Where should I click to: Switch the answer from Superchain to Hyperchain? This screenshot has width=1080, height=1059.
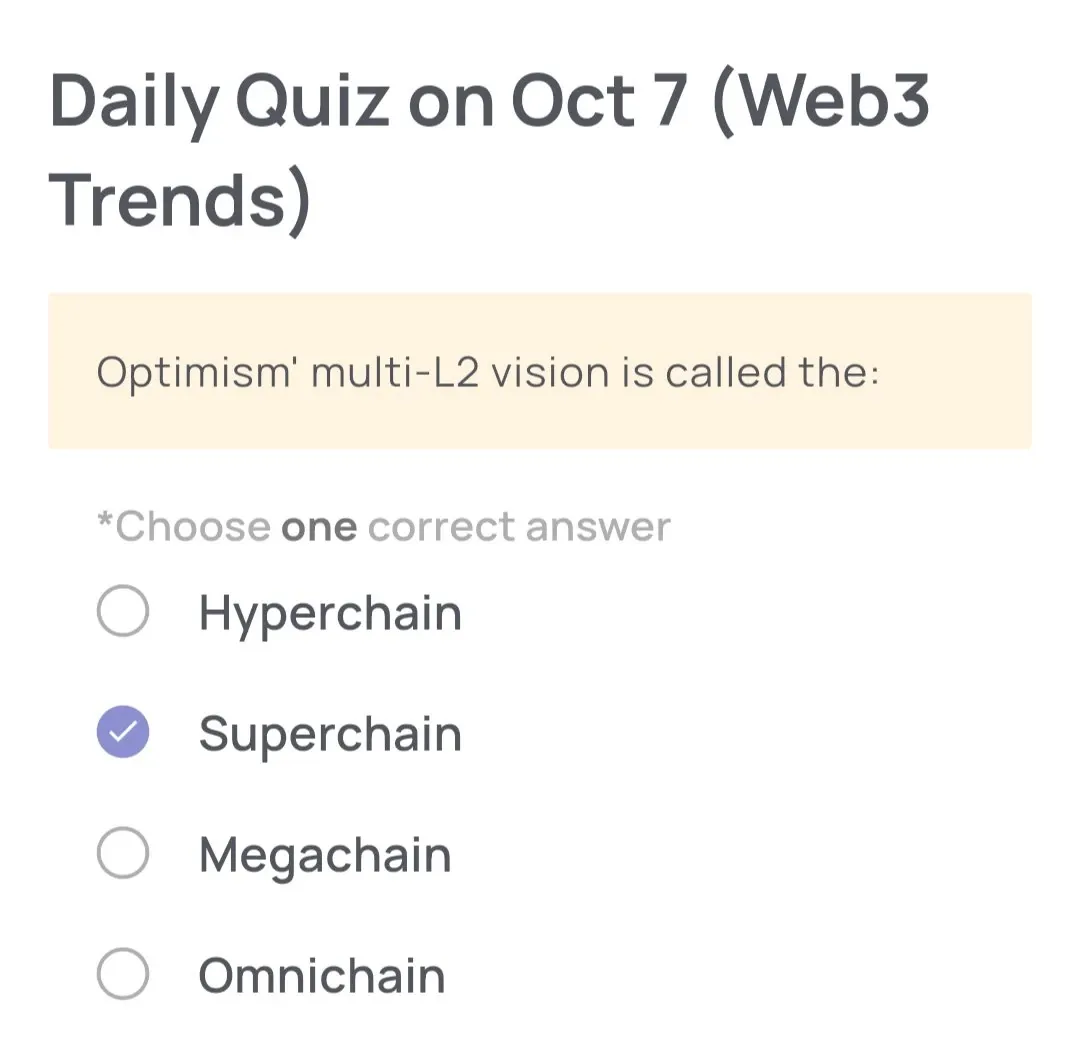tap(122, 611)
